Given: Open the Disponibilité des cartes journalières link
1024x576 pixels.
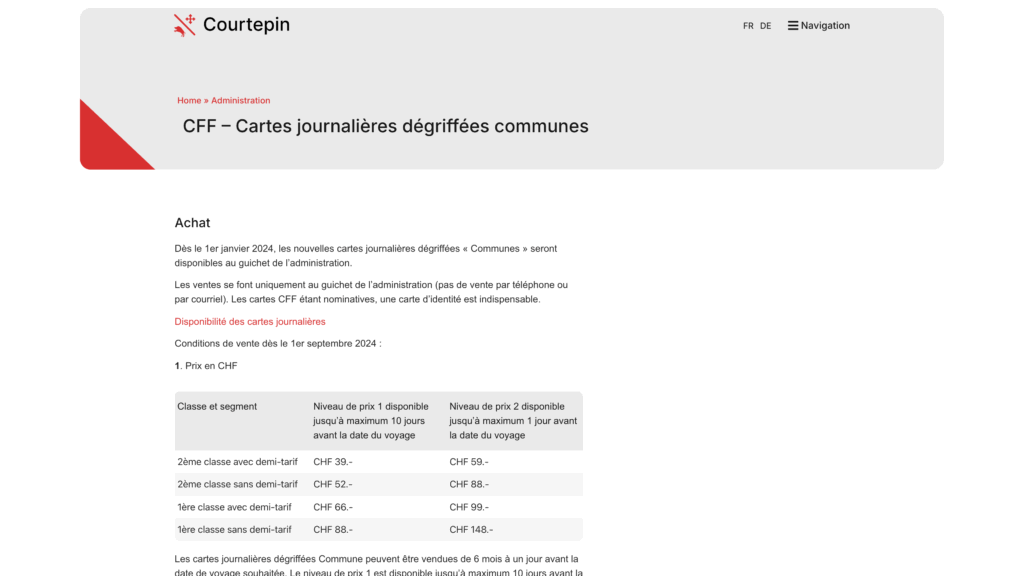Looking at the screenshot, I should [249, 321].
